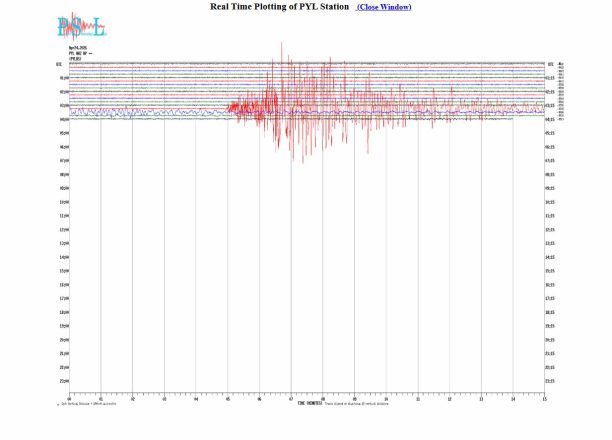
Task: Select the 23:00 hour label on left axis
Action: [x=63, y=381]
